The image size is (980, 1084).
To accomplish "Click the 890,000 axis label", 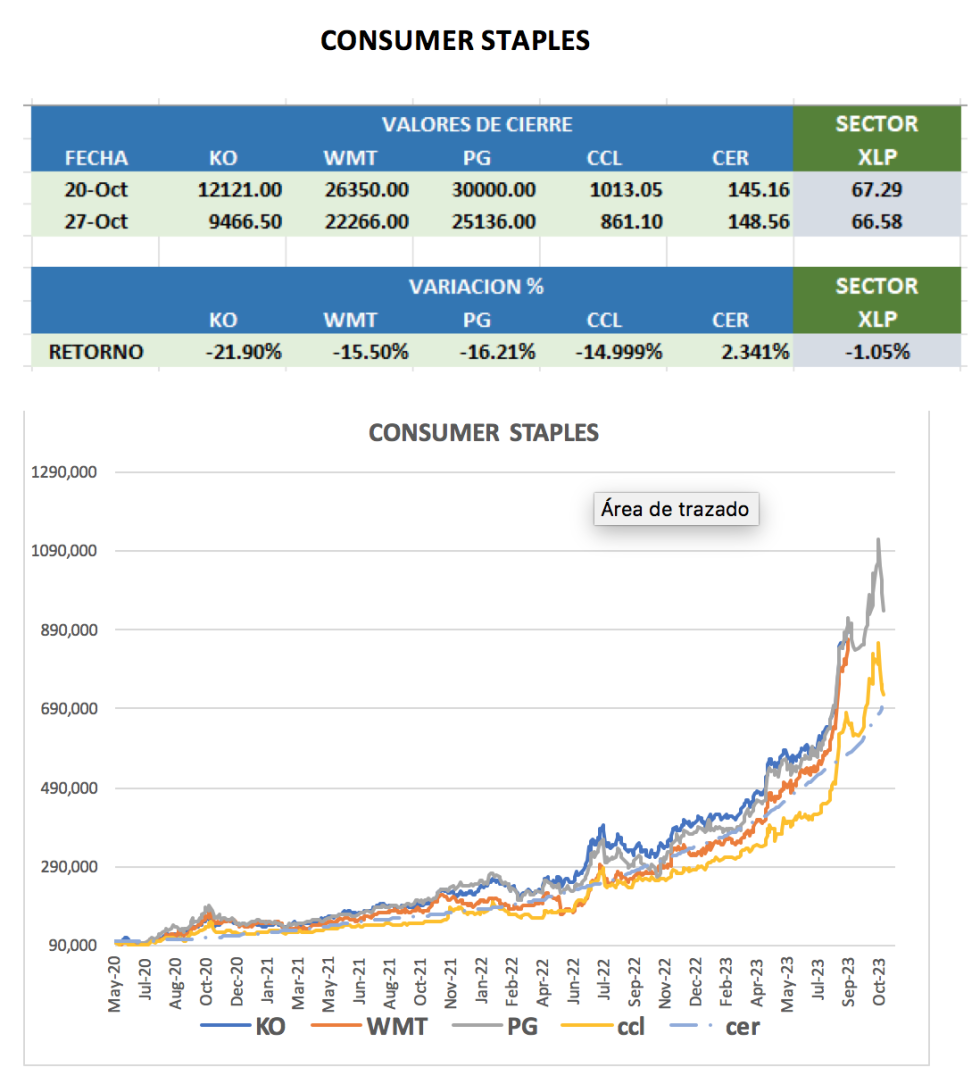I will click(68, 630).
